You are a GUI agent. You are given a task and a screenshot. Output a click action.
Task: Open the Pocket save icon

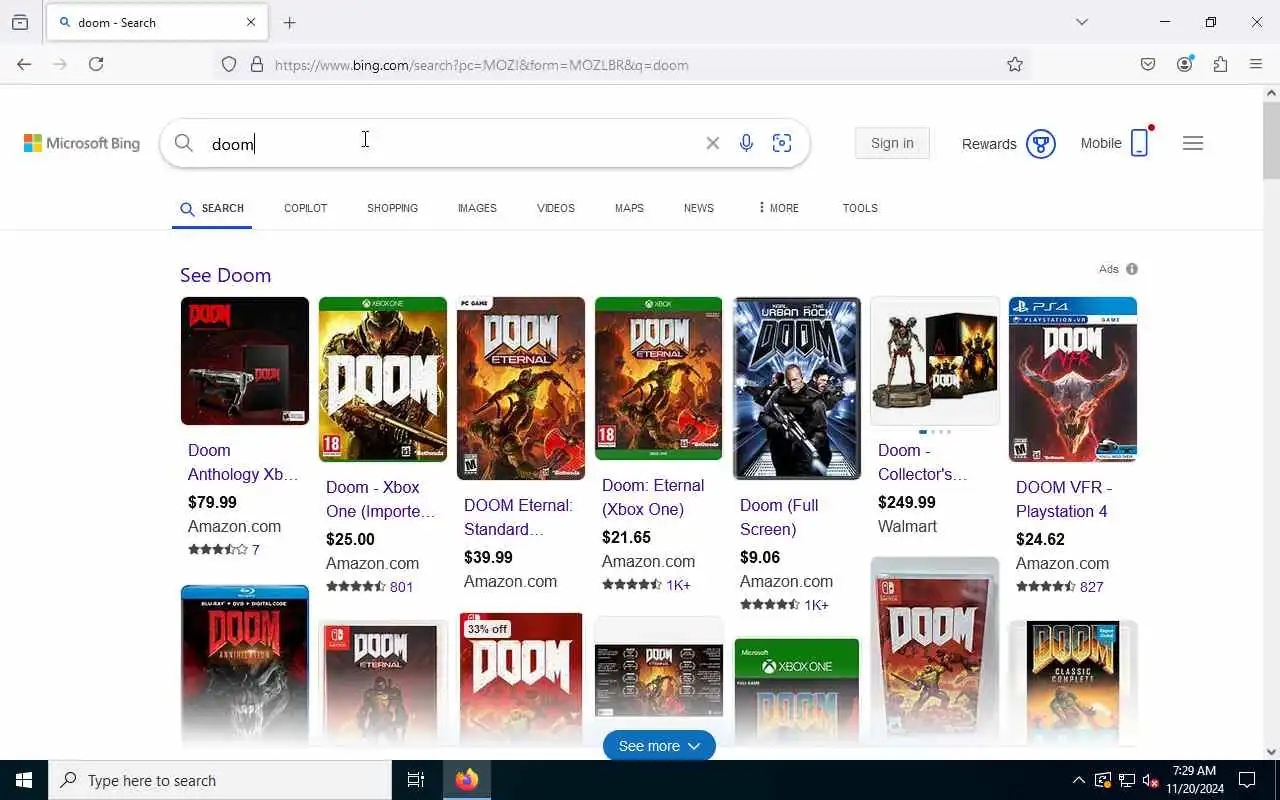coord(1148,64)
